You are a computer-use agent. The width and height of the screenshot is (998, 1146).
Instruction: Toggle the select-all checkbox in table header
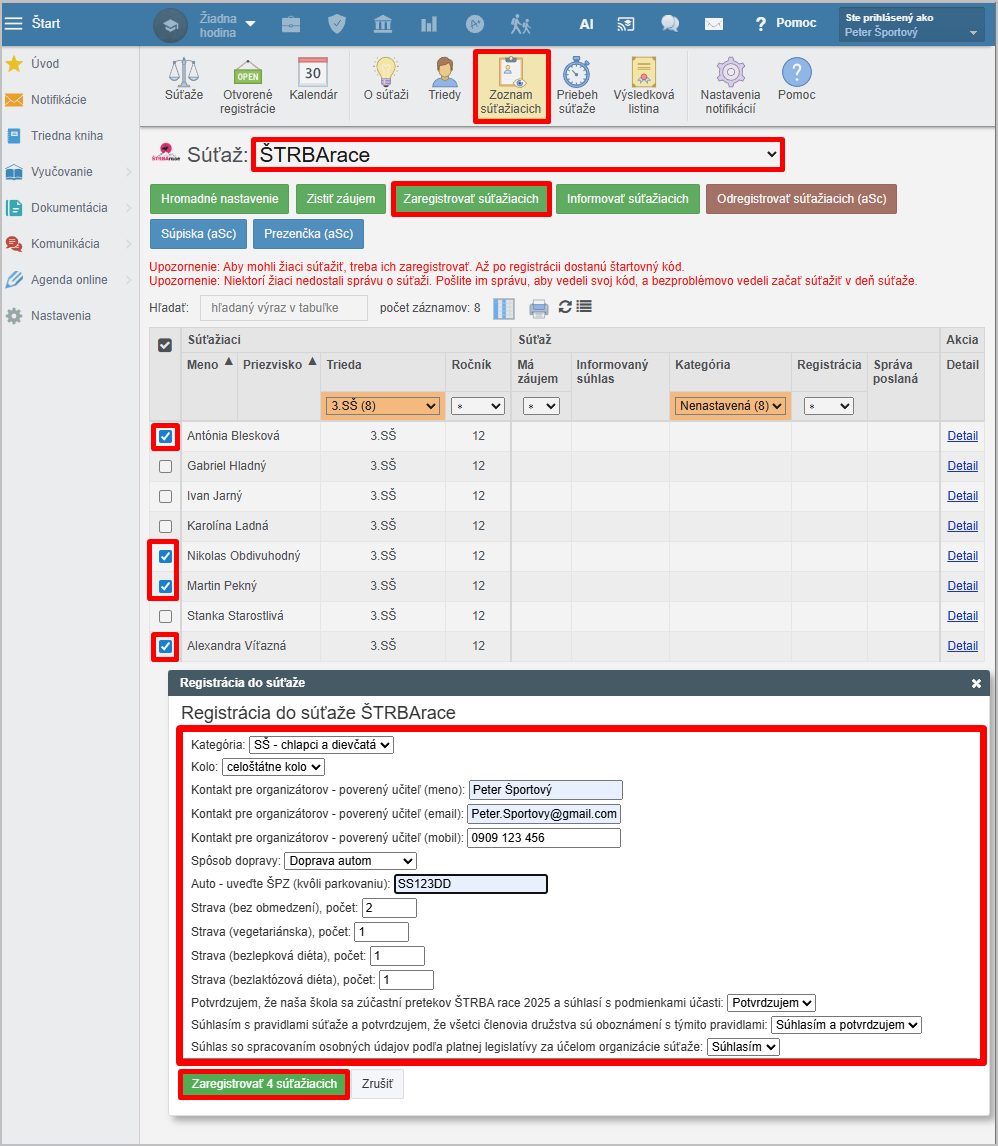click(165, 345)
